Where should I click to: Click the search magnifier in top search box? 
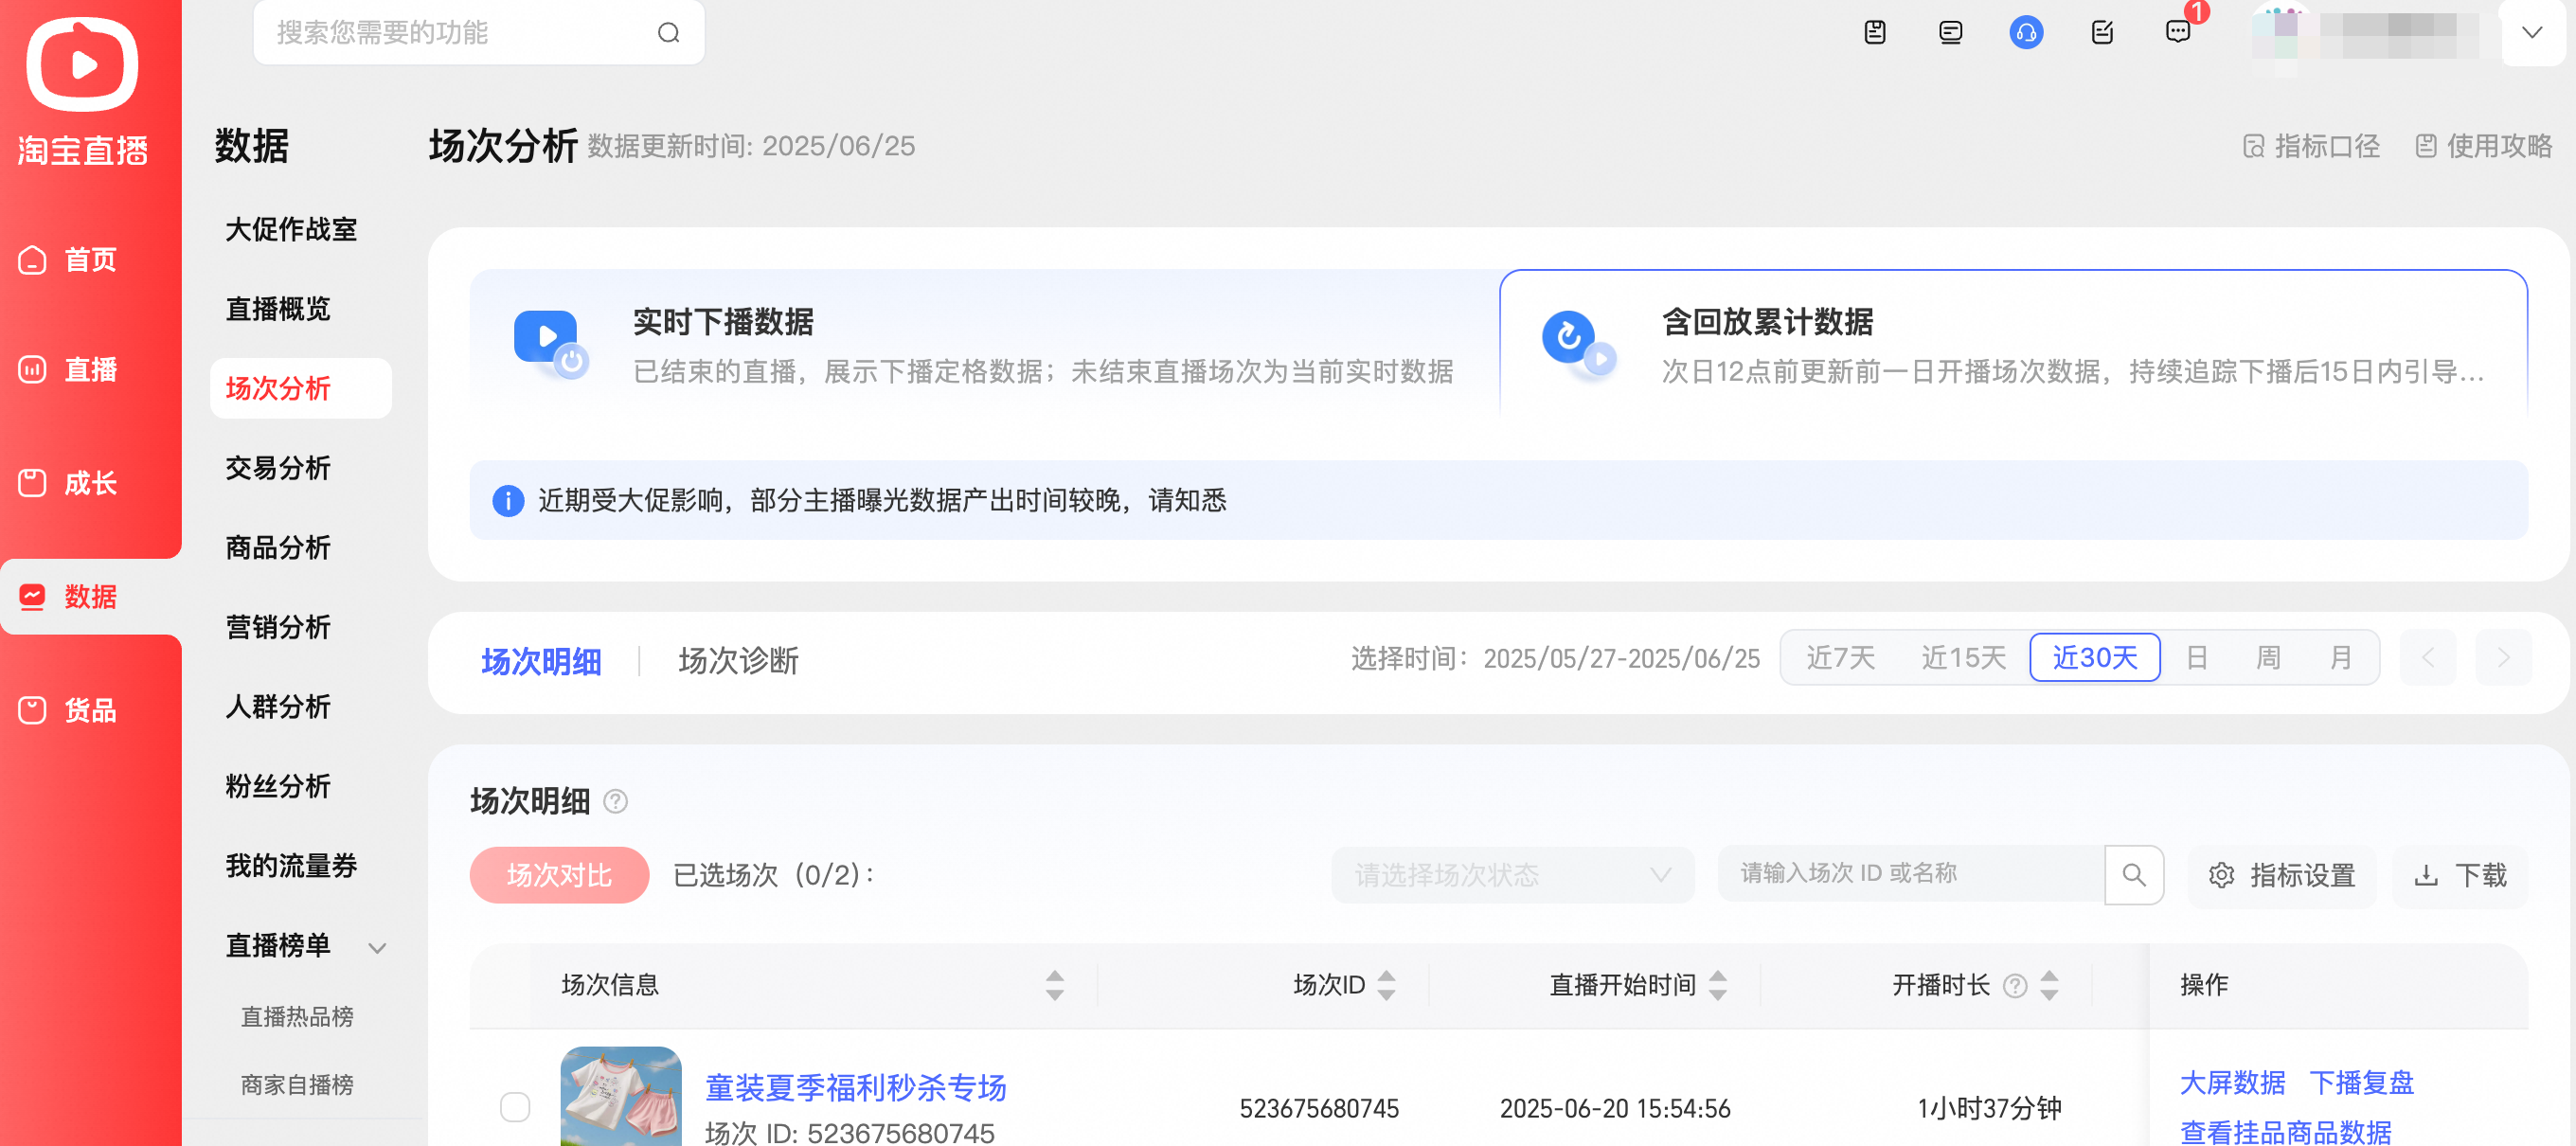[x=669, y=33]
